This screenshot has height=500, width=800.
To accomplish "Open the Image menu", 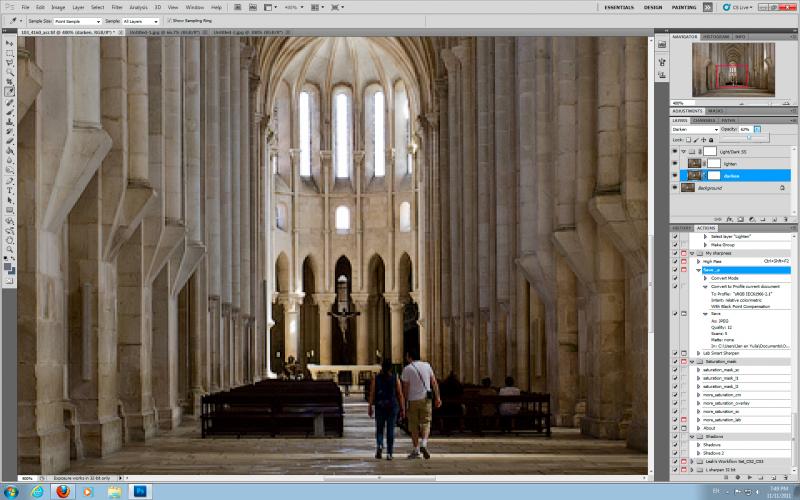I will coord(58,8).
